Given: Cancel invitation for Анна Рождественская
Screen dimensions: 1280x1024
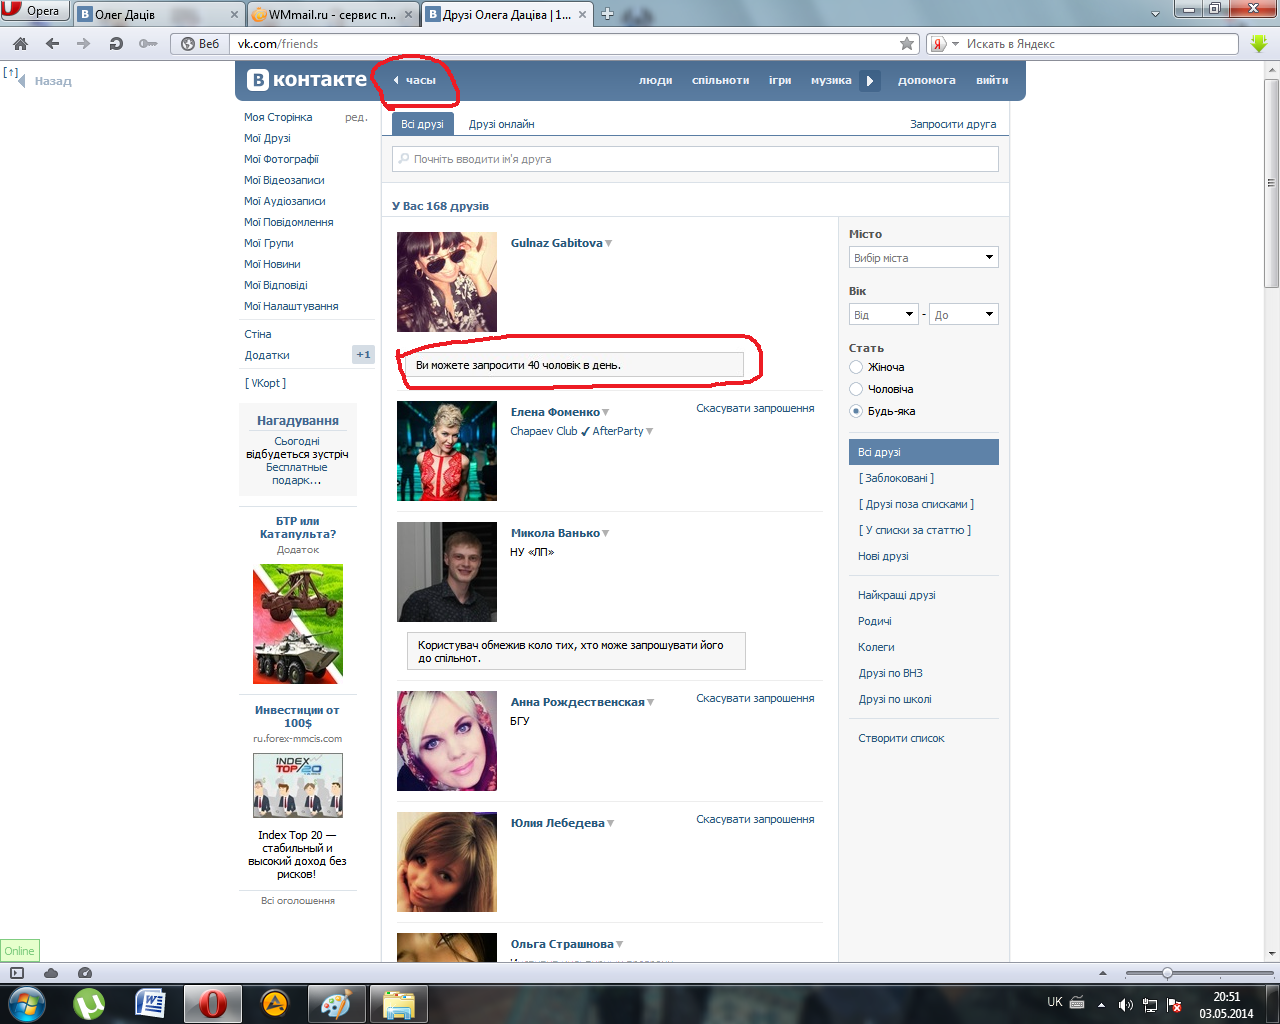Looking at the screenshot, I should (755, 698).
